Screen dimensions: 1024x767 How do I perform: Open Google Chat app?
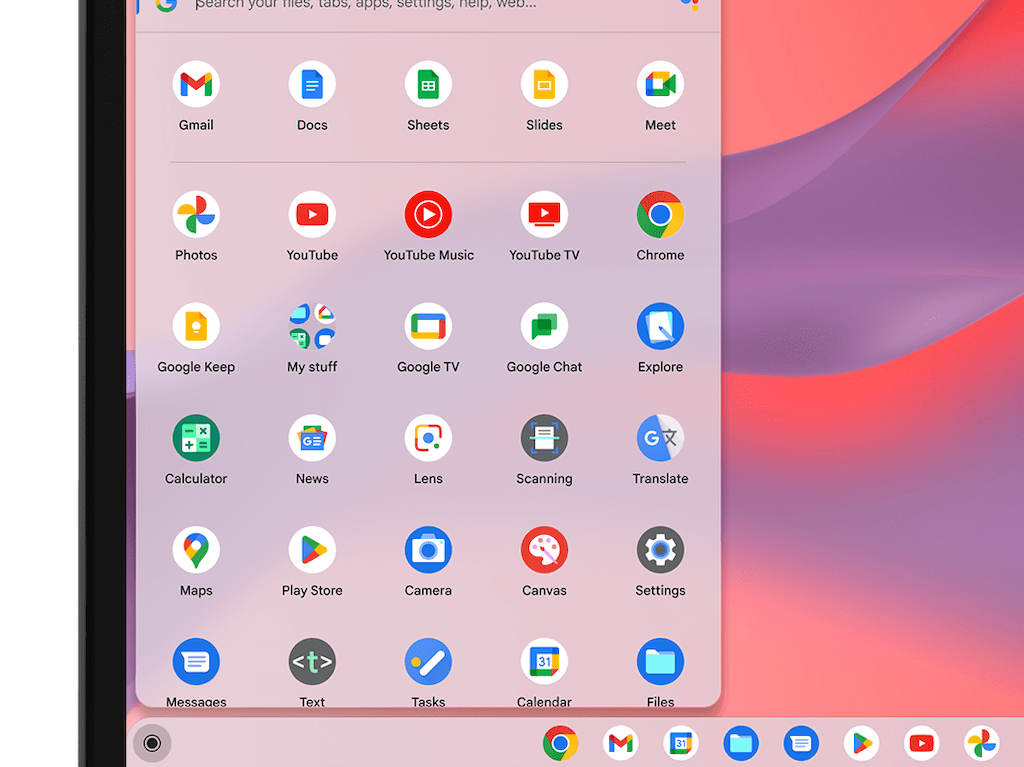coord(544,326)
